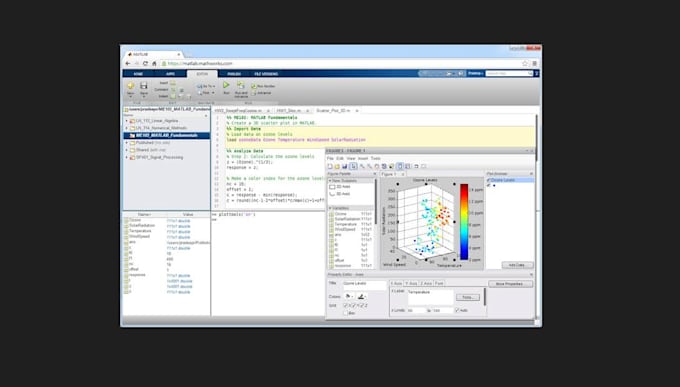Close the Figure Palette panel
Viewport: 680px width, 387px height.
375,174
